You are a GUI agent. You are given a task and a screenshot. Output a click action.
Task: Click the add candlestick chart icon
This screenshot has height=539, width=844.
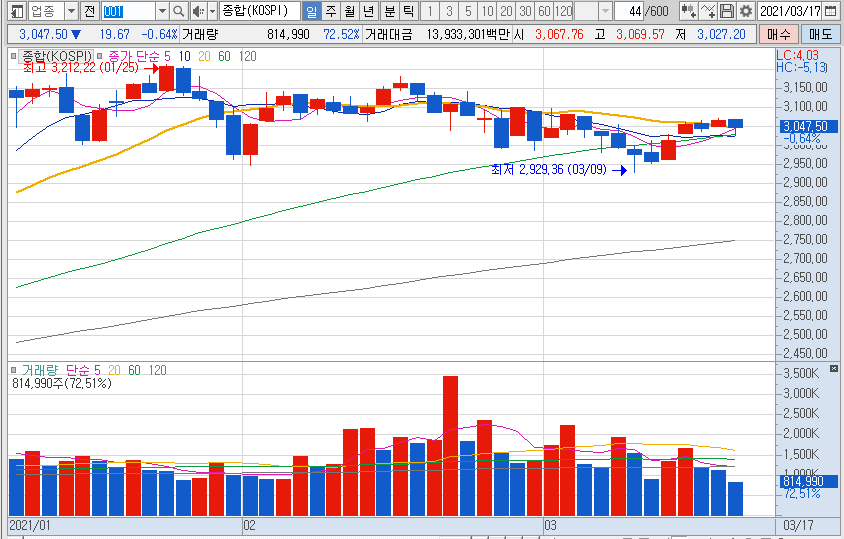[x=688, y=10]
